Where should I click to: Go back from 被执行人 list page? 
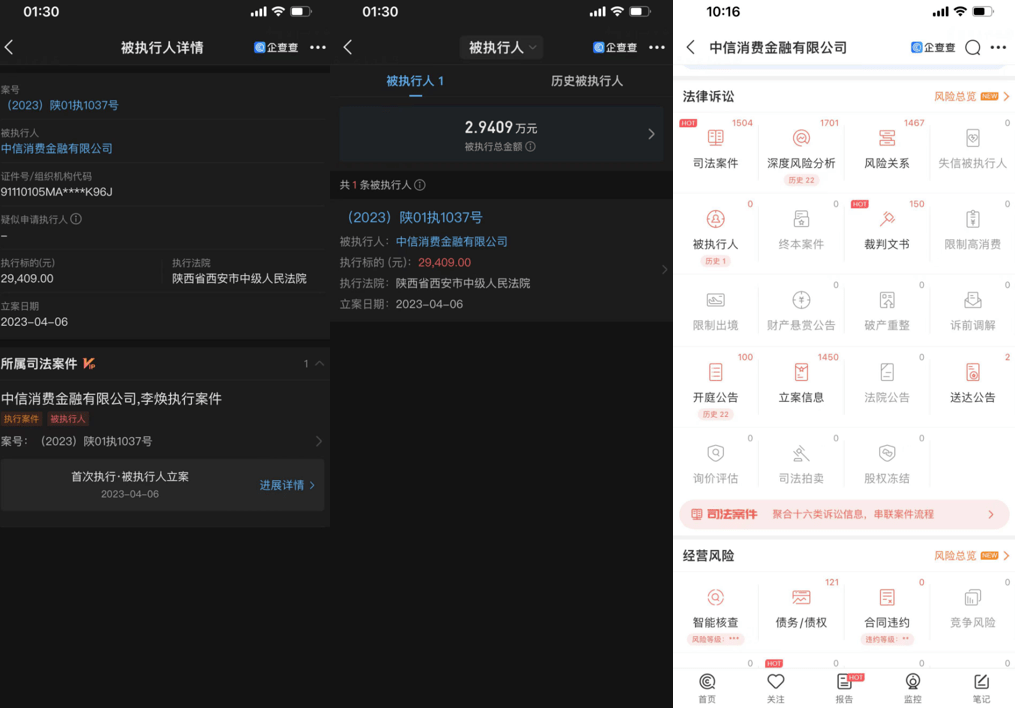(x=348, y=47)
